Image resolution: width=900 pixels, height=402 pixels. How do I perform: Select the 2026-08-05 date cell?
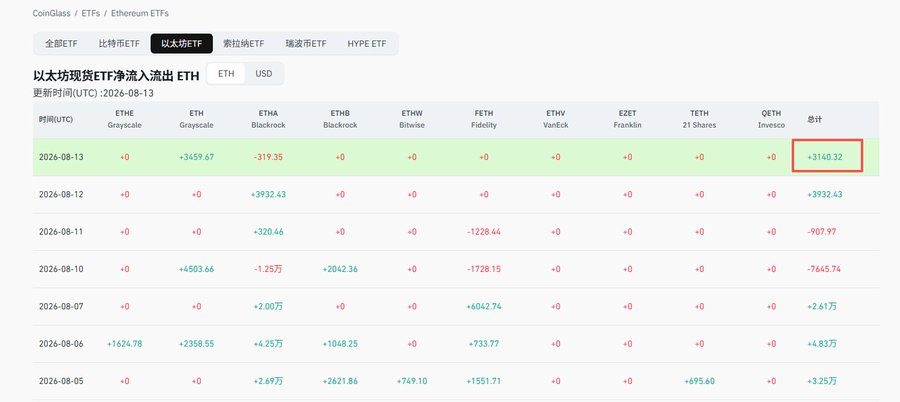[61, 381]
